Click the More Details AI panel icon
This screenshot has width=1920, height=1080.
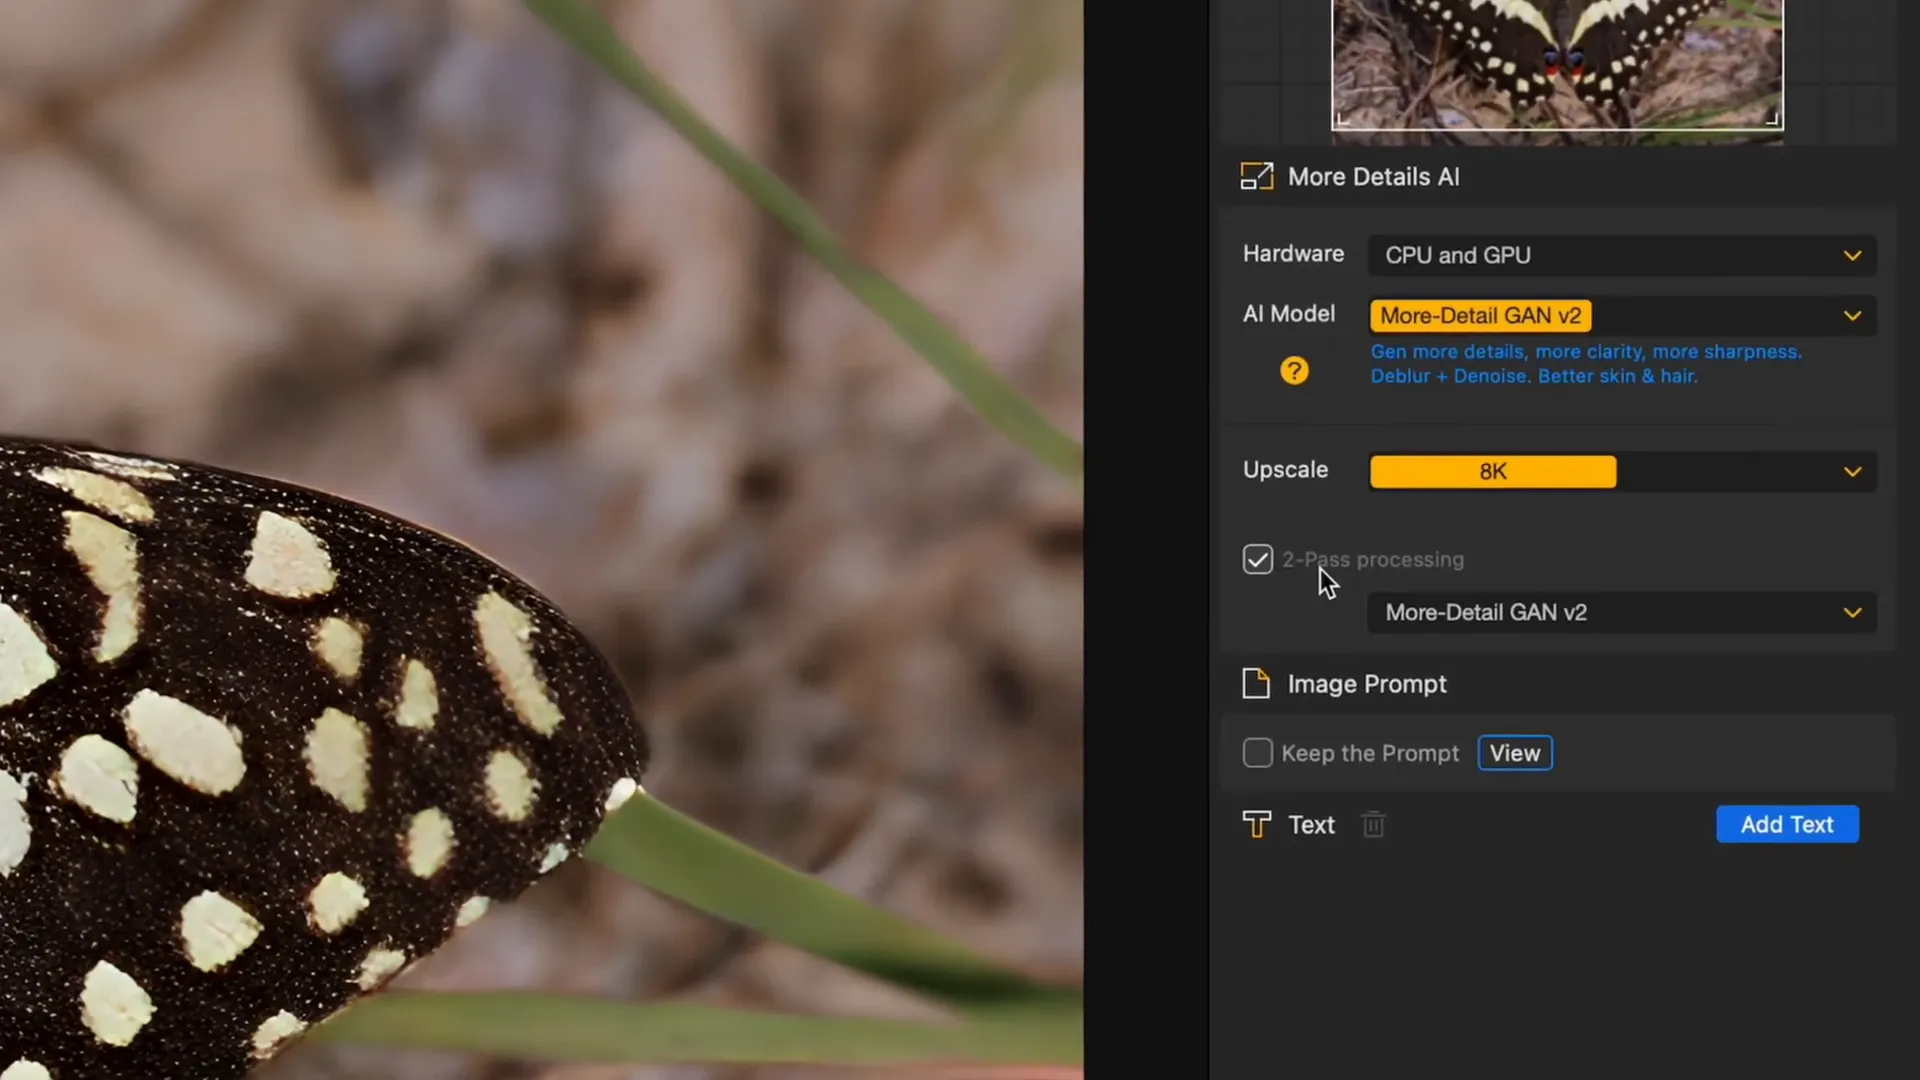[1257, 176]
